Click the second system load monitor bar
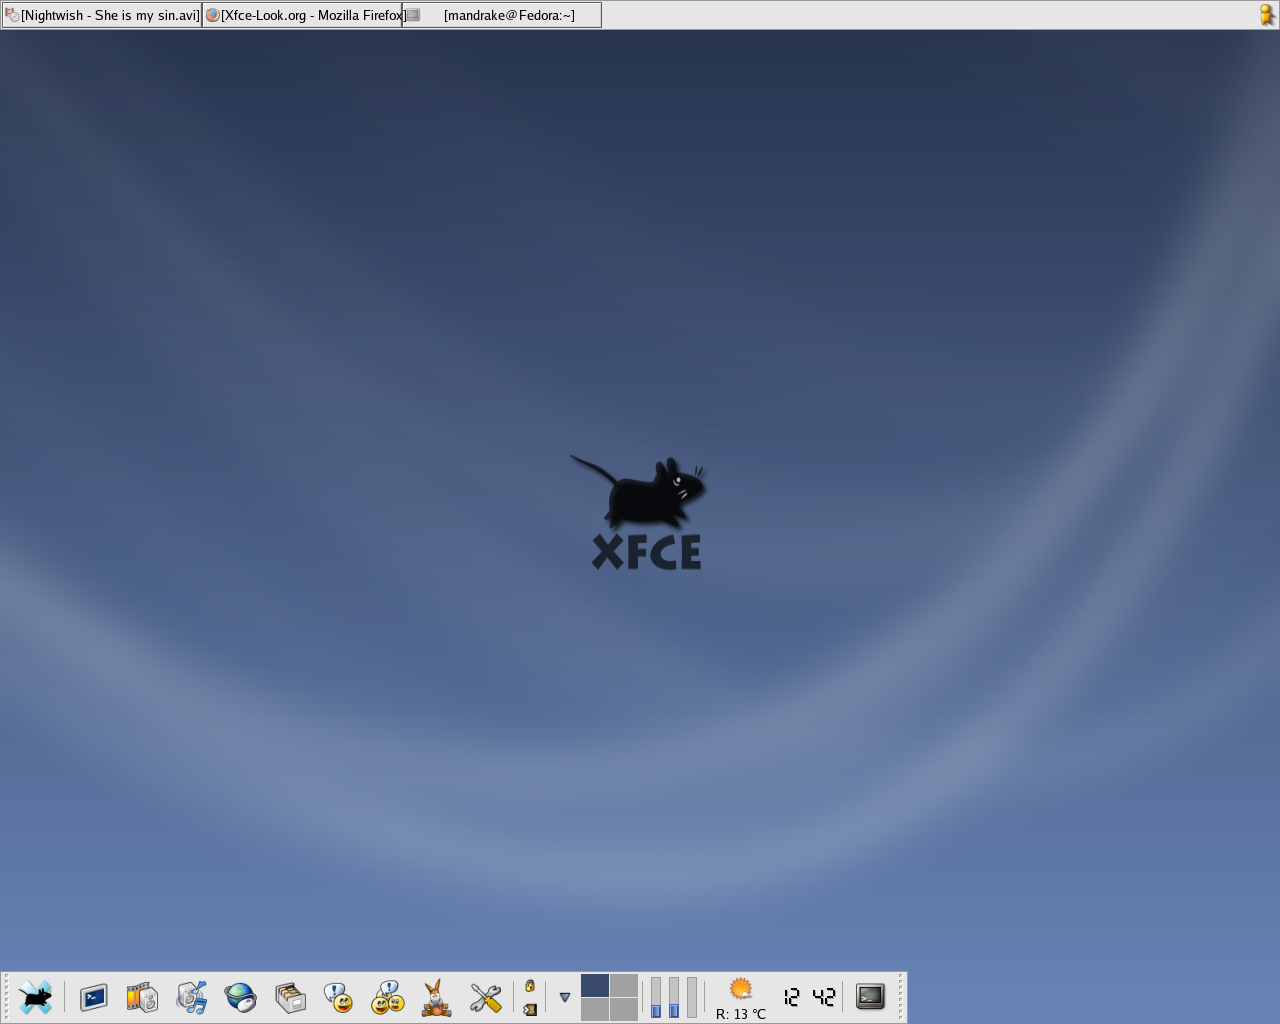This screenshot has width=1280, height=1024. click(x=674, y=998)
